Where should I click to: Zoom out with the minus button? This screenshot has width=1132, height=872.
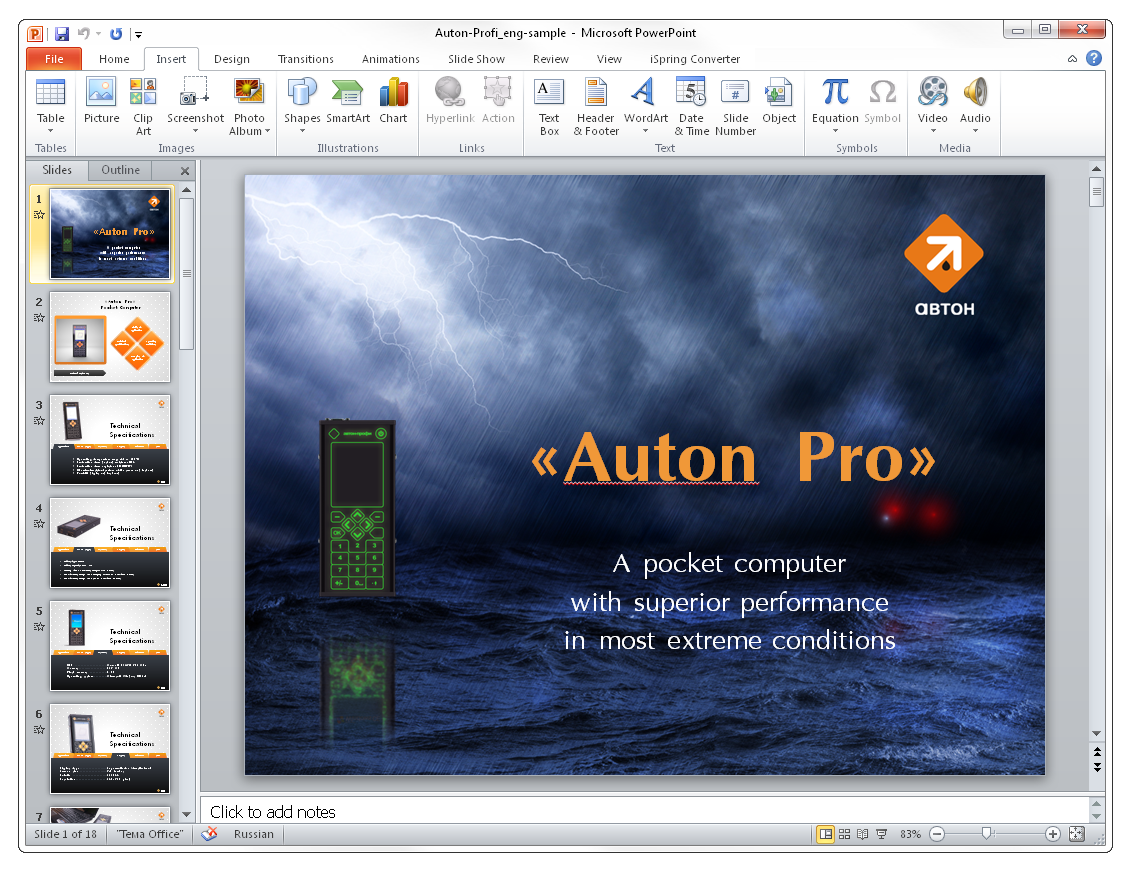pos(937,834)
